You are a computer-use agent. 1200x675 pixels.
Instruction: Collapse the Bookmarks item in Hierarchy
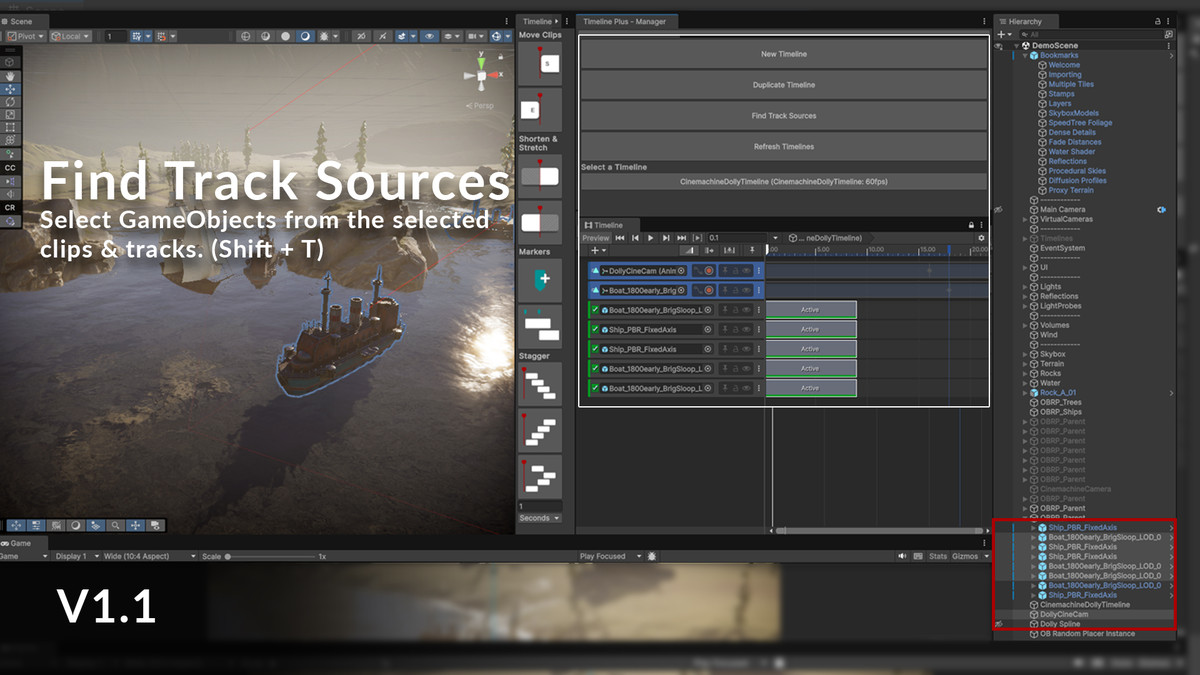pyautogui.click(x=1024, y=56)
